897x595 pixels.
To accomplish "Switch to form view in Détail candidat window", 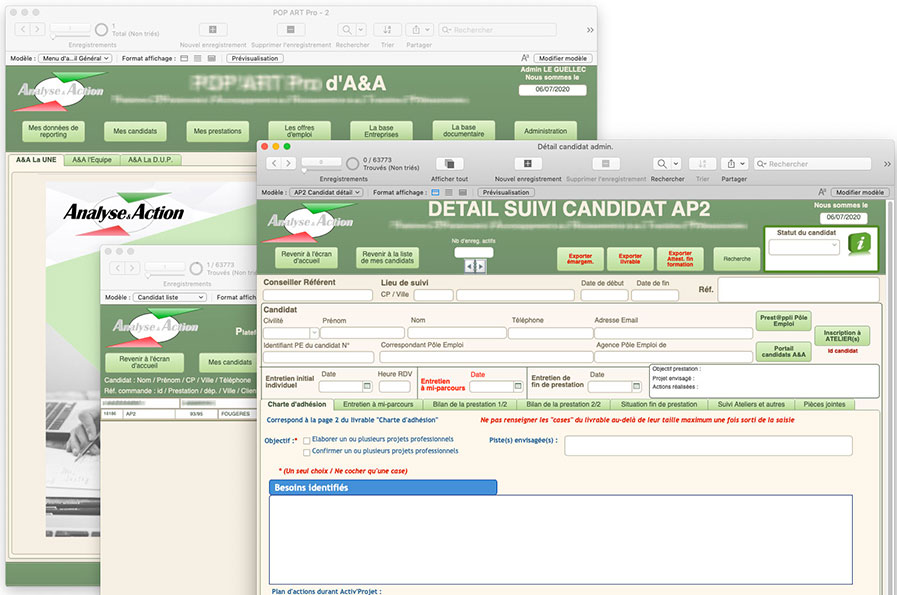I will pos(435,192).
